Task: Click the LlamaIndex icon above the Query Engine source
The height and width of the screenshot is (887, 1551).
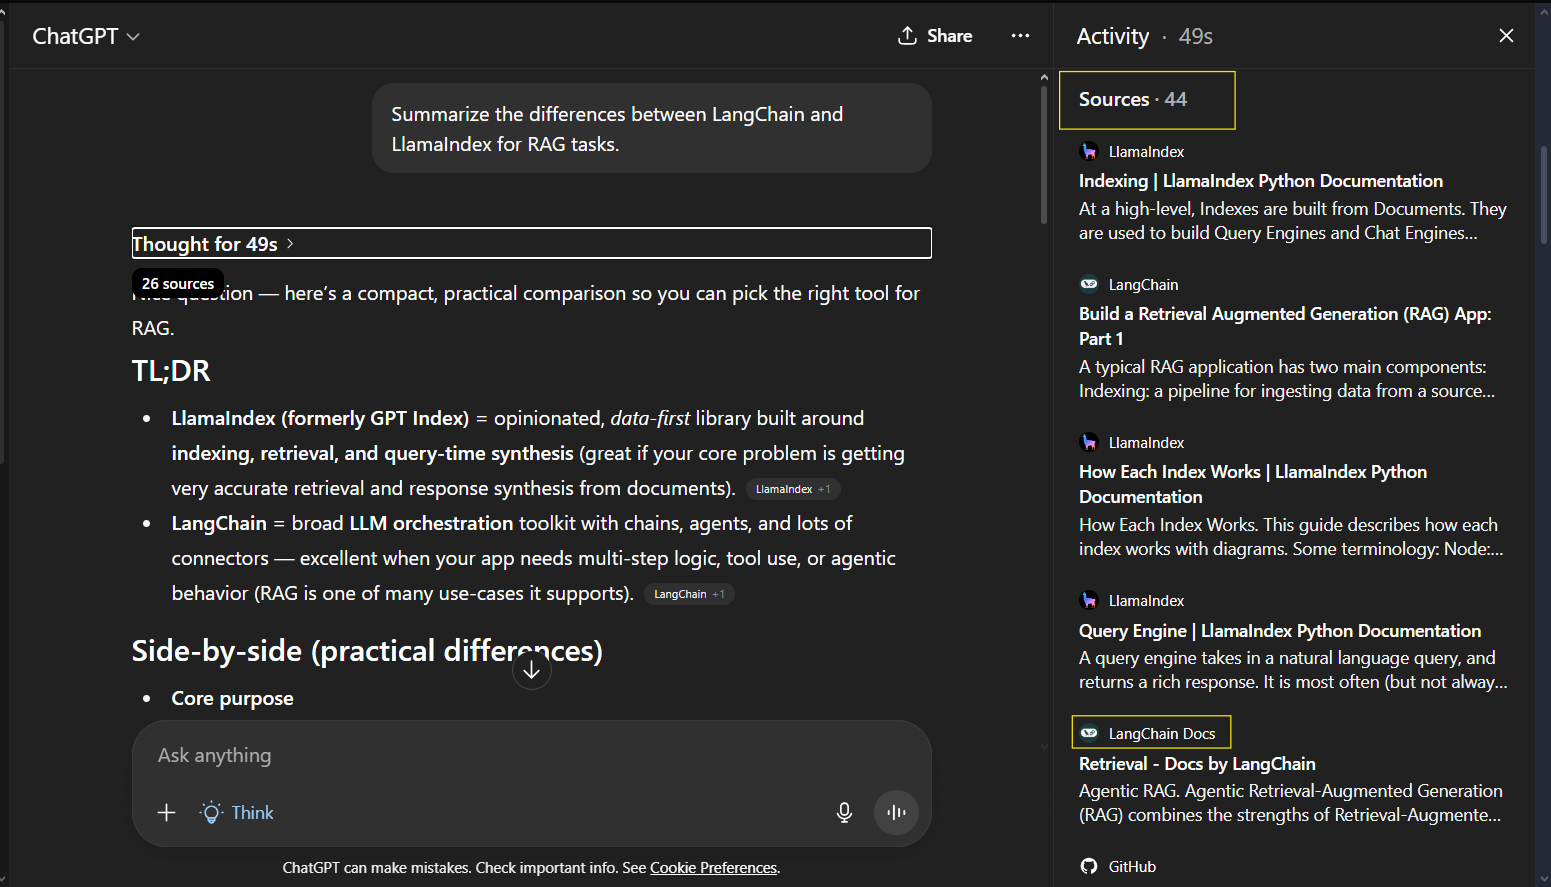Action: tap(1088, 599)
